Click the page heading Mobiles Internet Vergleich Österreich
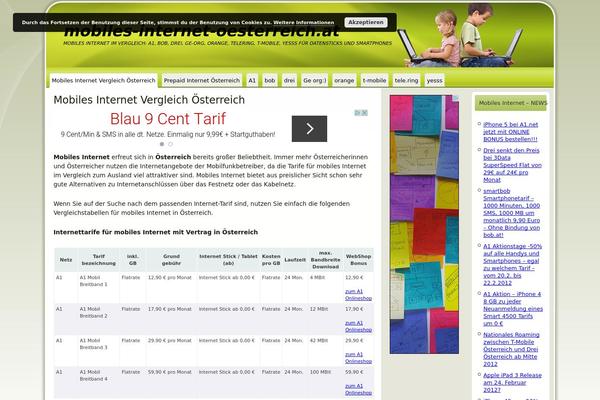The width and height of the screenshot is (600, 400). (149, 100)
